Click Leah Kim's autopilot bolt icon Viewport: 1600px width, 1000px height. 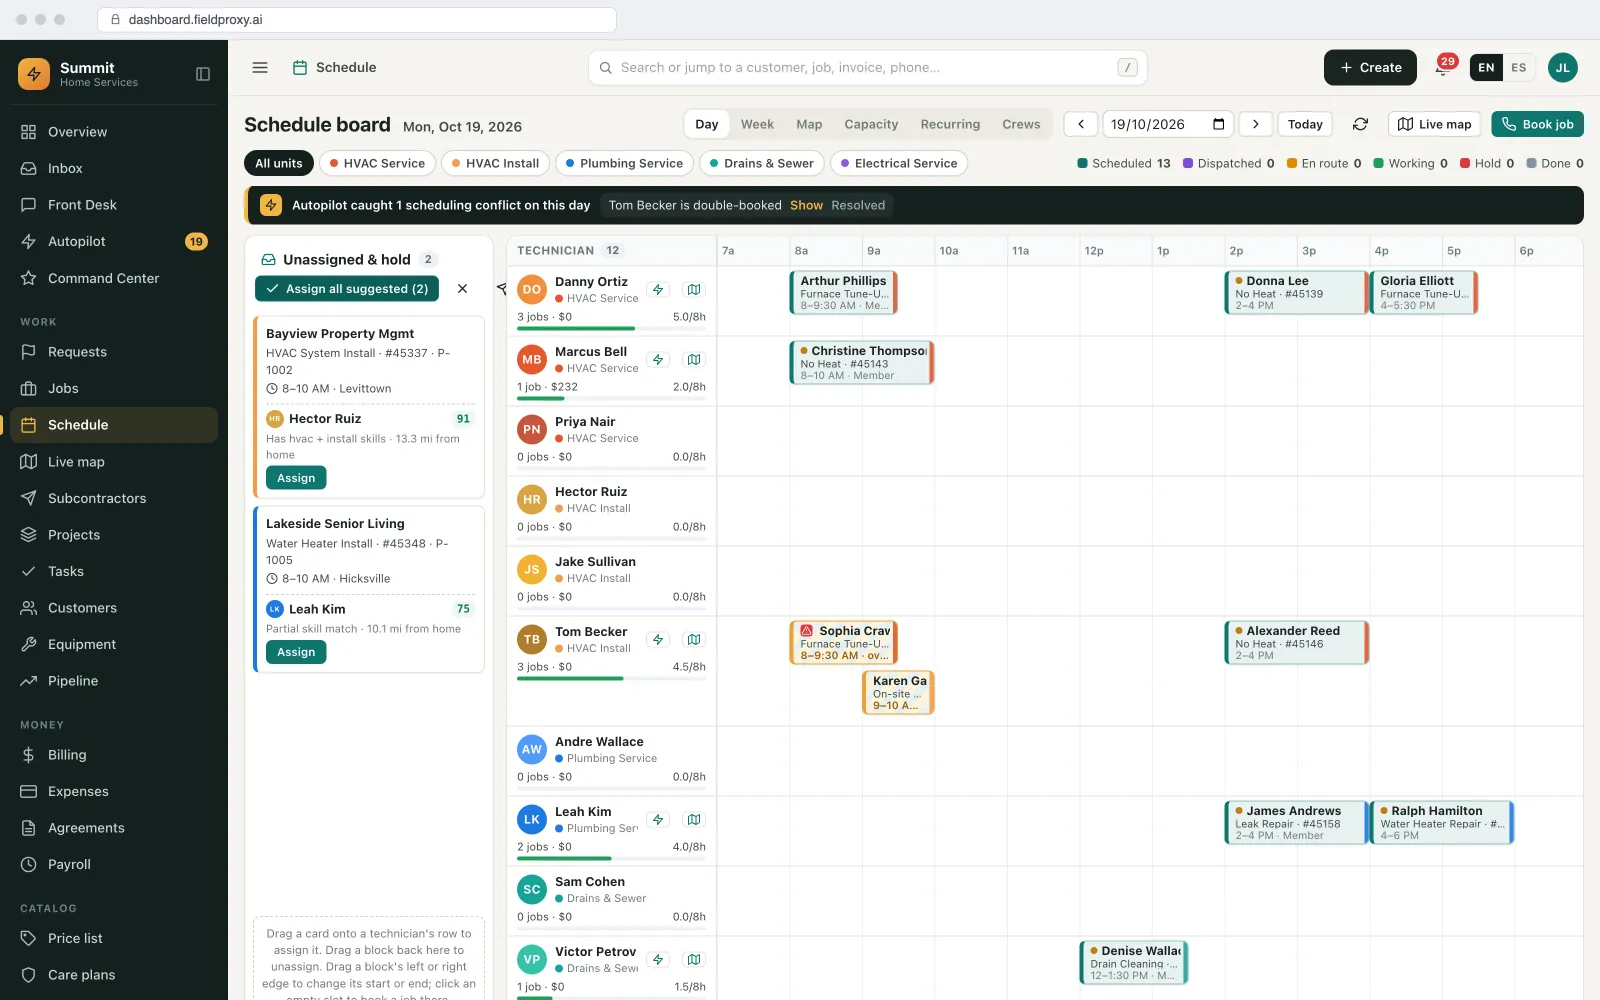click(658, 820)
